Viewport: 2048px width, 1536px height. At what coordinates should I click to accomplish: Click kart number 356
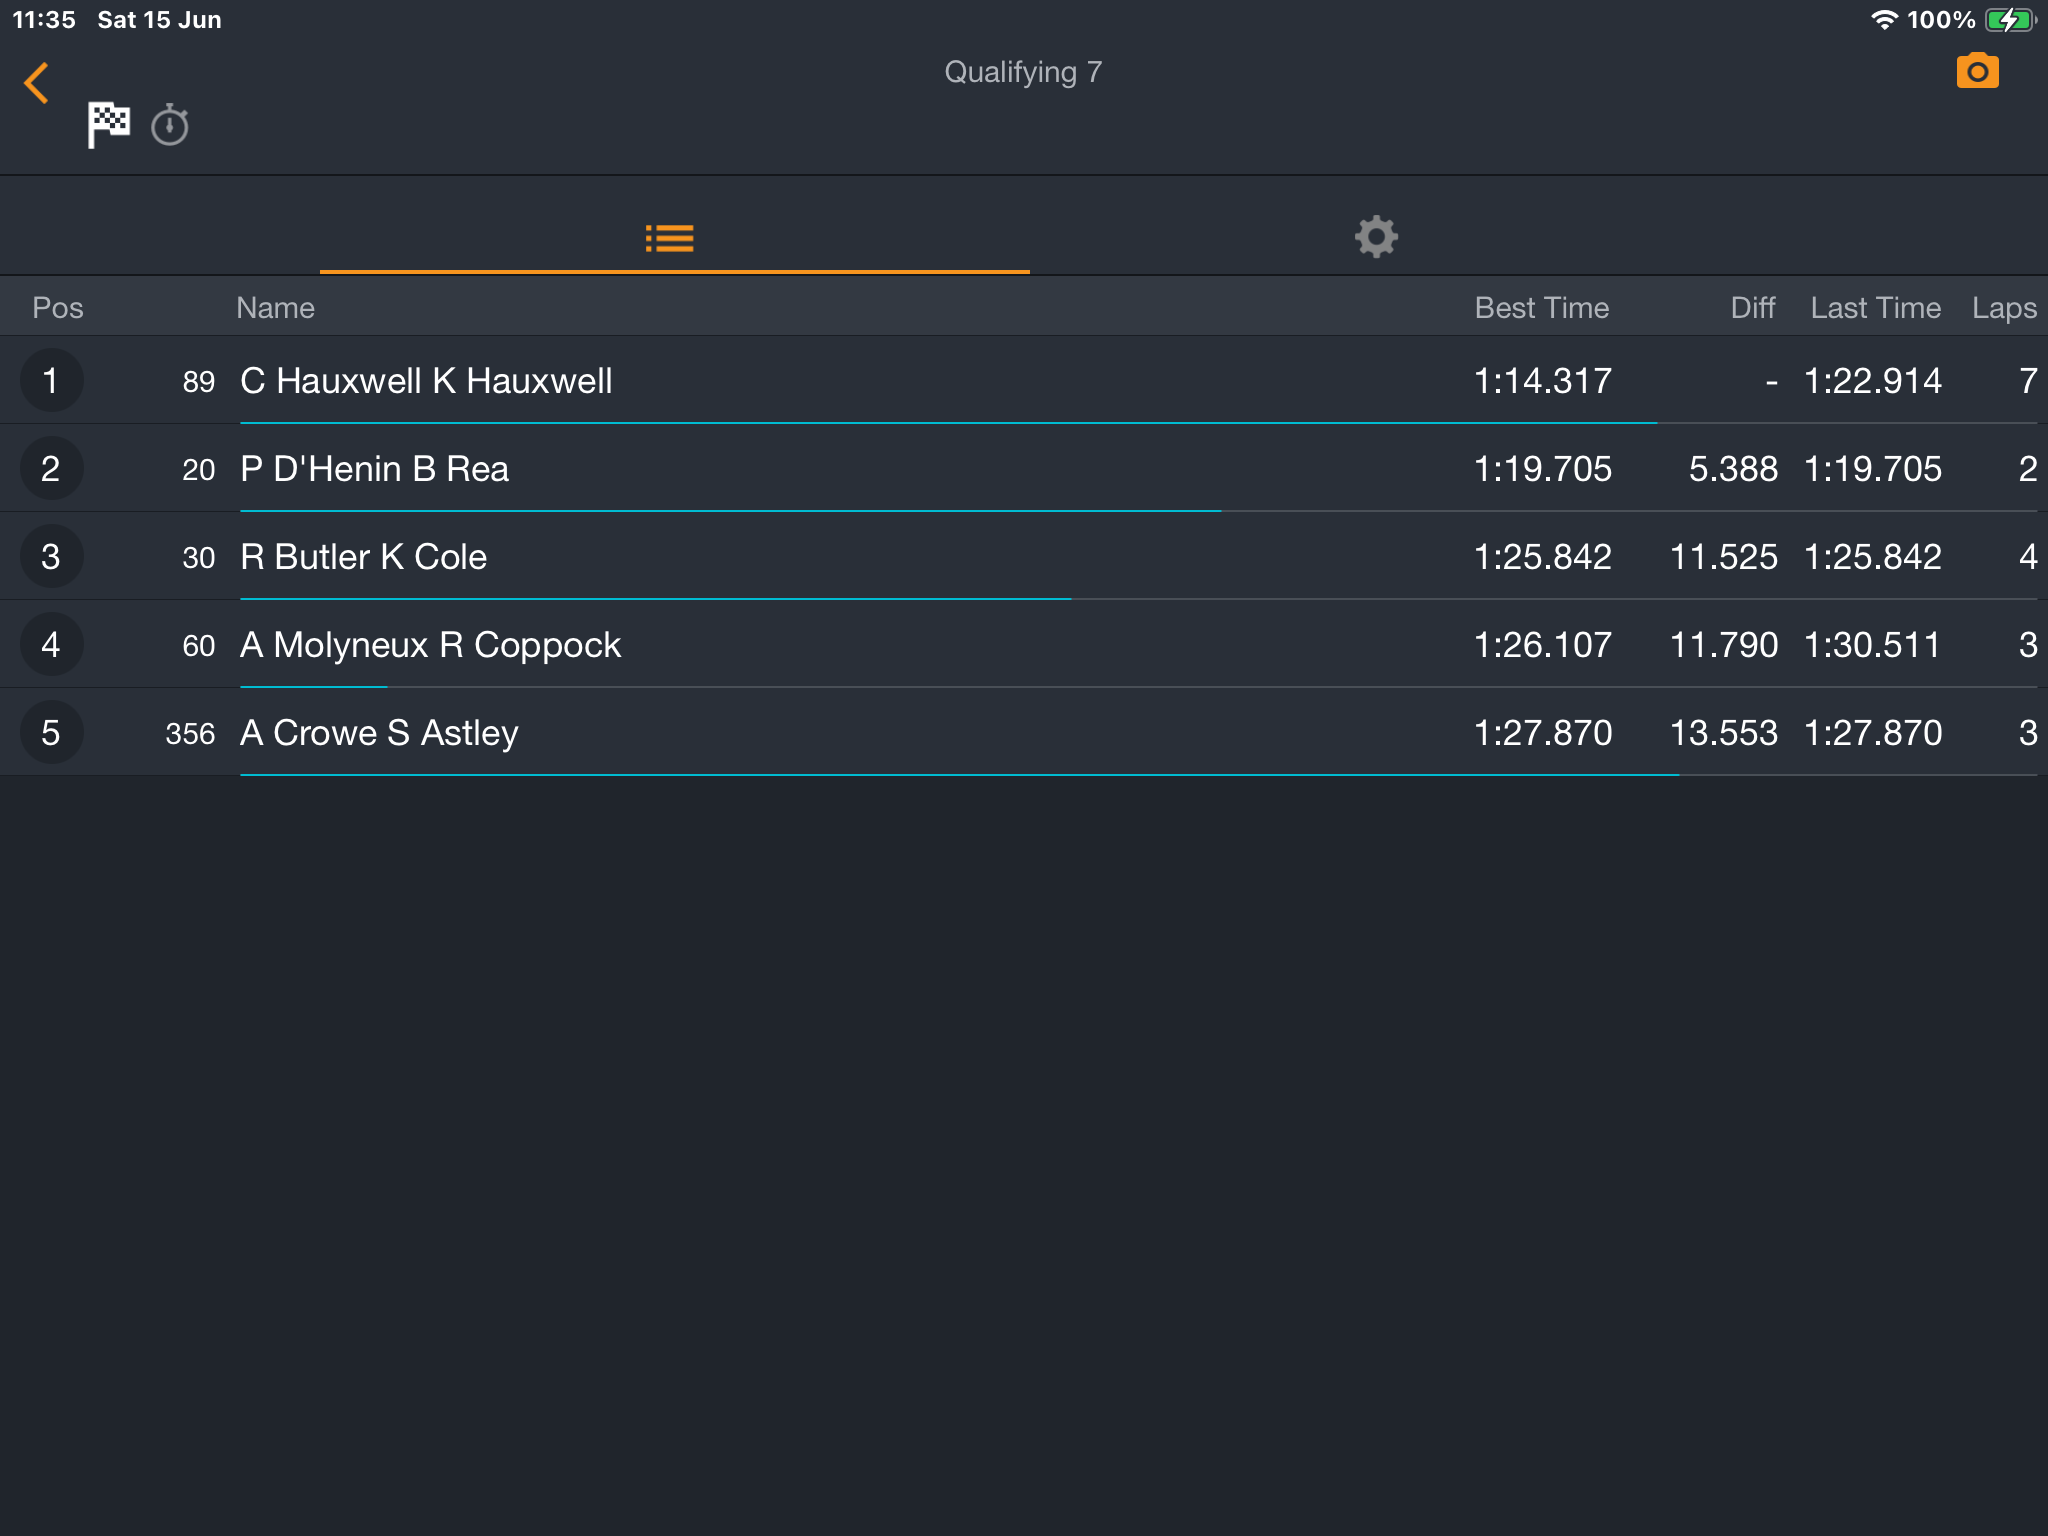tap(190, 733)
